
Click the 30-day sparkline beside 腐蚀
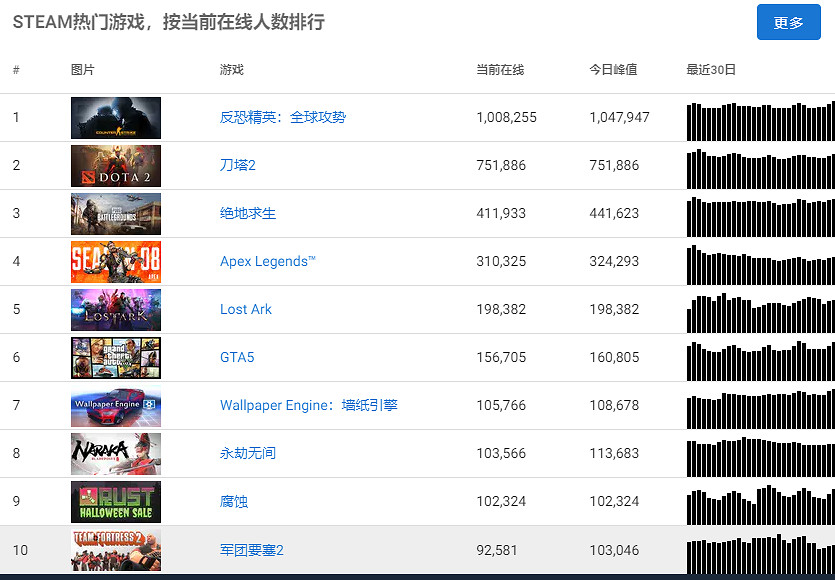(x=757, y=501)
